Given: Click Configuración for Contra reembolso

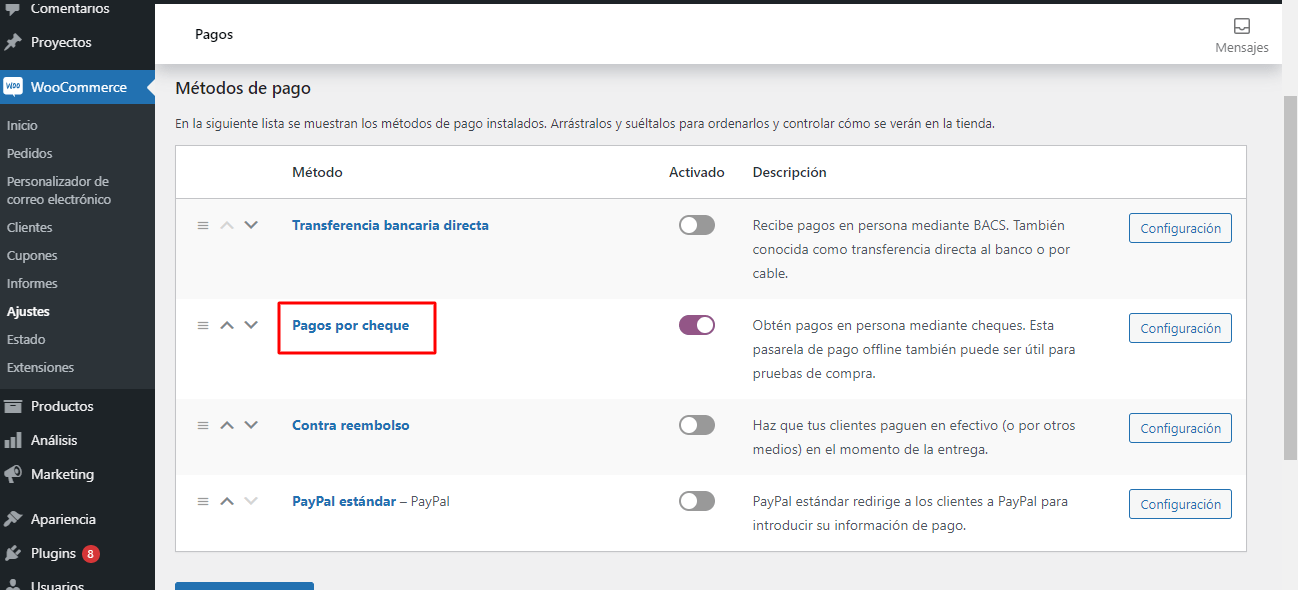Looking at the screenshot, I should (1180, 428).
